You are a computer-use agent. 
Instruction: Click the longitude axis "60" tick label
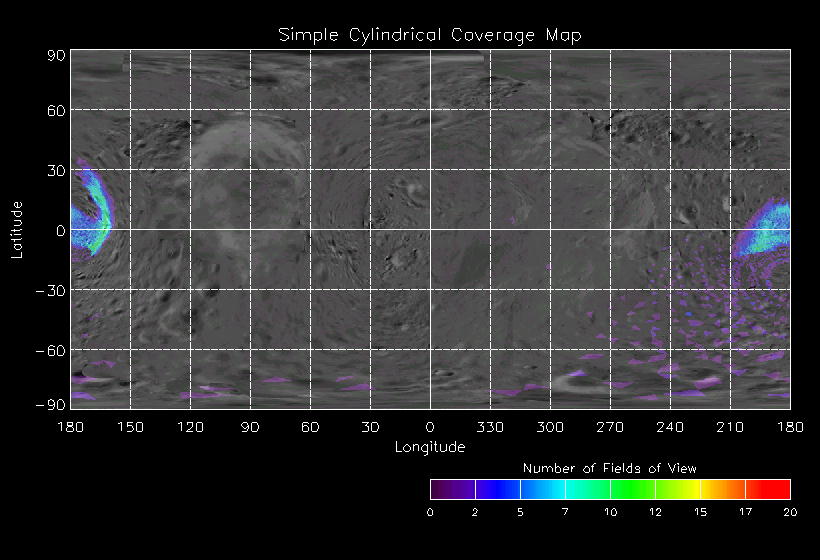310,427
